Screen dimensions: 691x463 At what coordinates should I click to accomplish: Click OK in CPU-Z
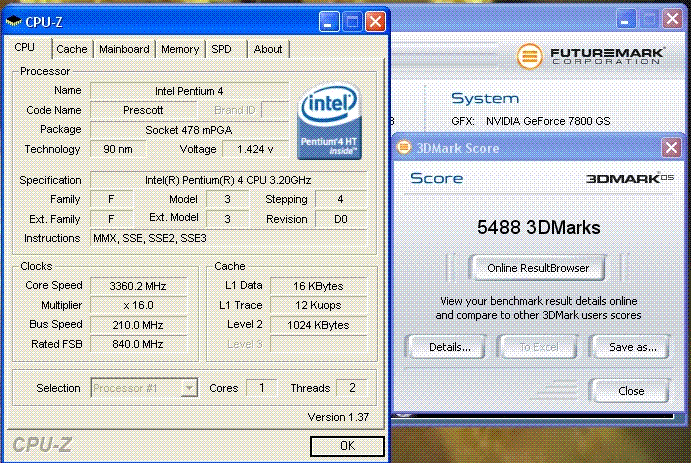tap(347, 446)
